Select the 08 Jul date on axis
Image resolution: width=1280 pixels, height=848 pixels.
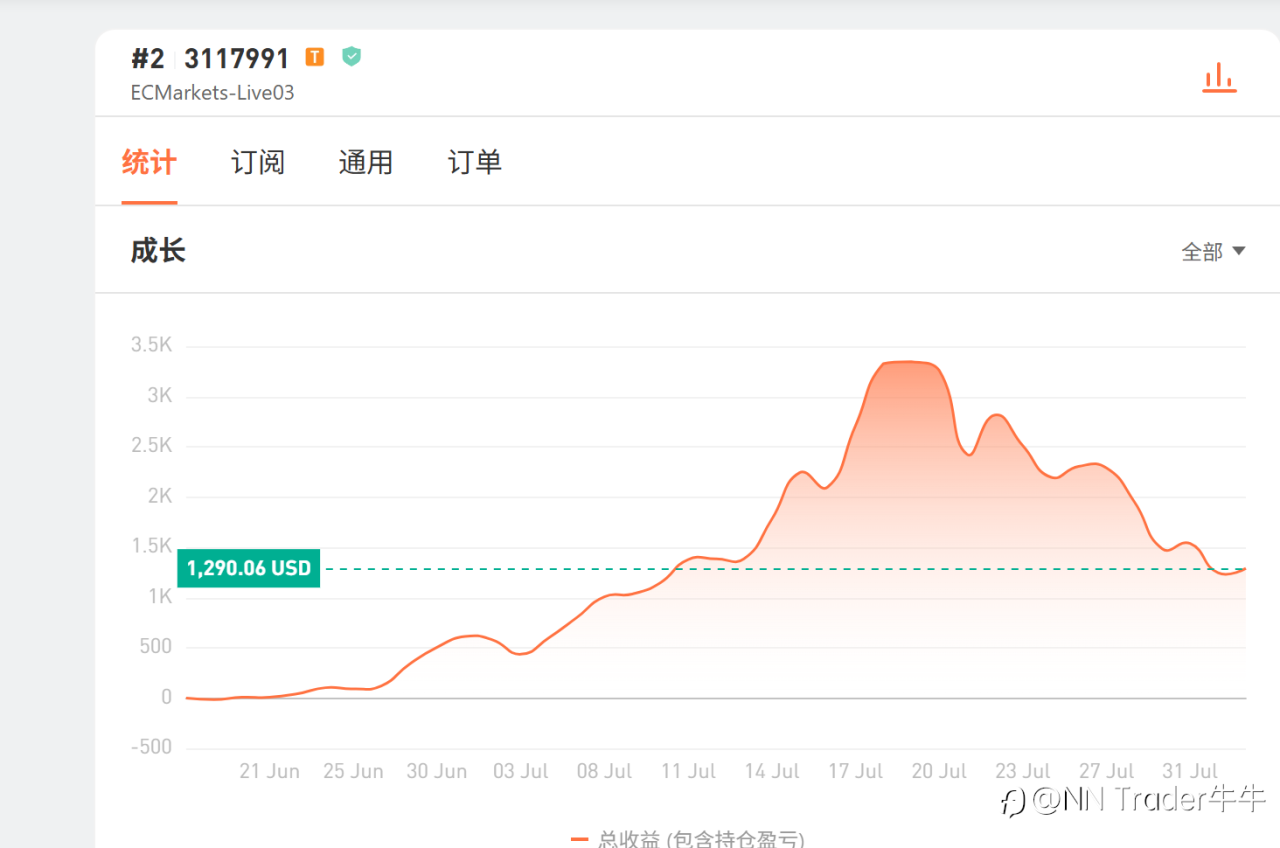[604, 771]
